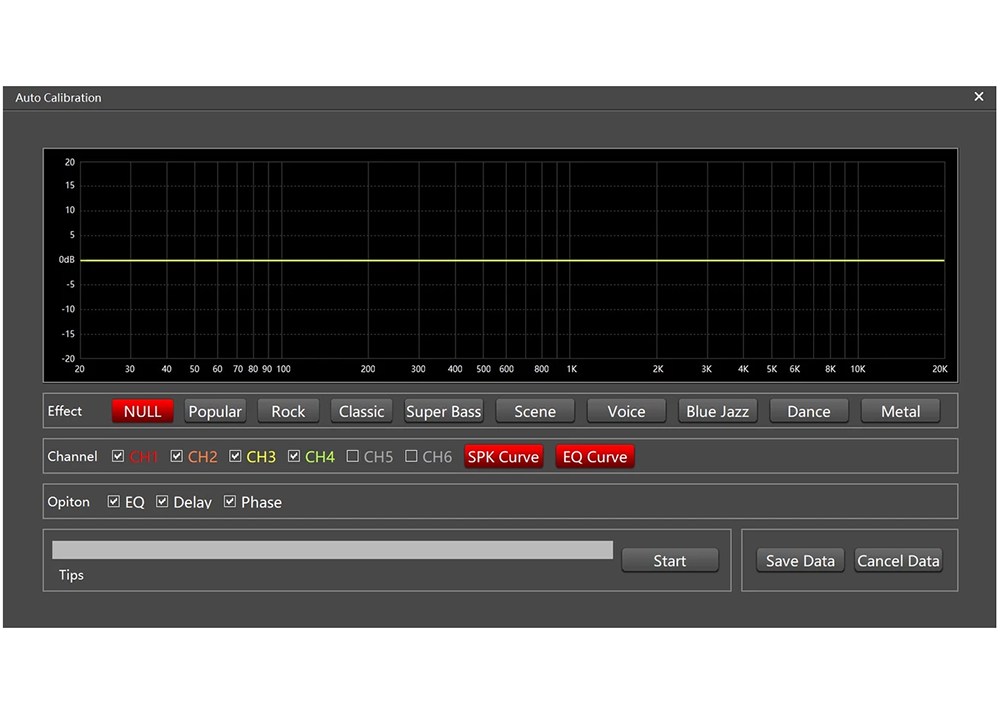The height and width of the screenshot is (714, 1000).
Task: Pick the Super Bass effect
Action: point(443,411)
